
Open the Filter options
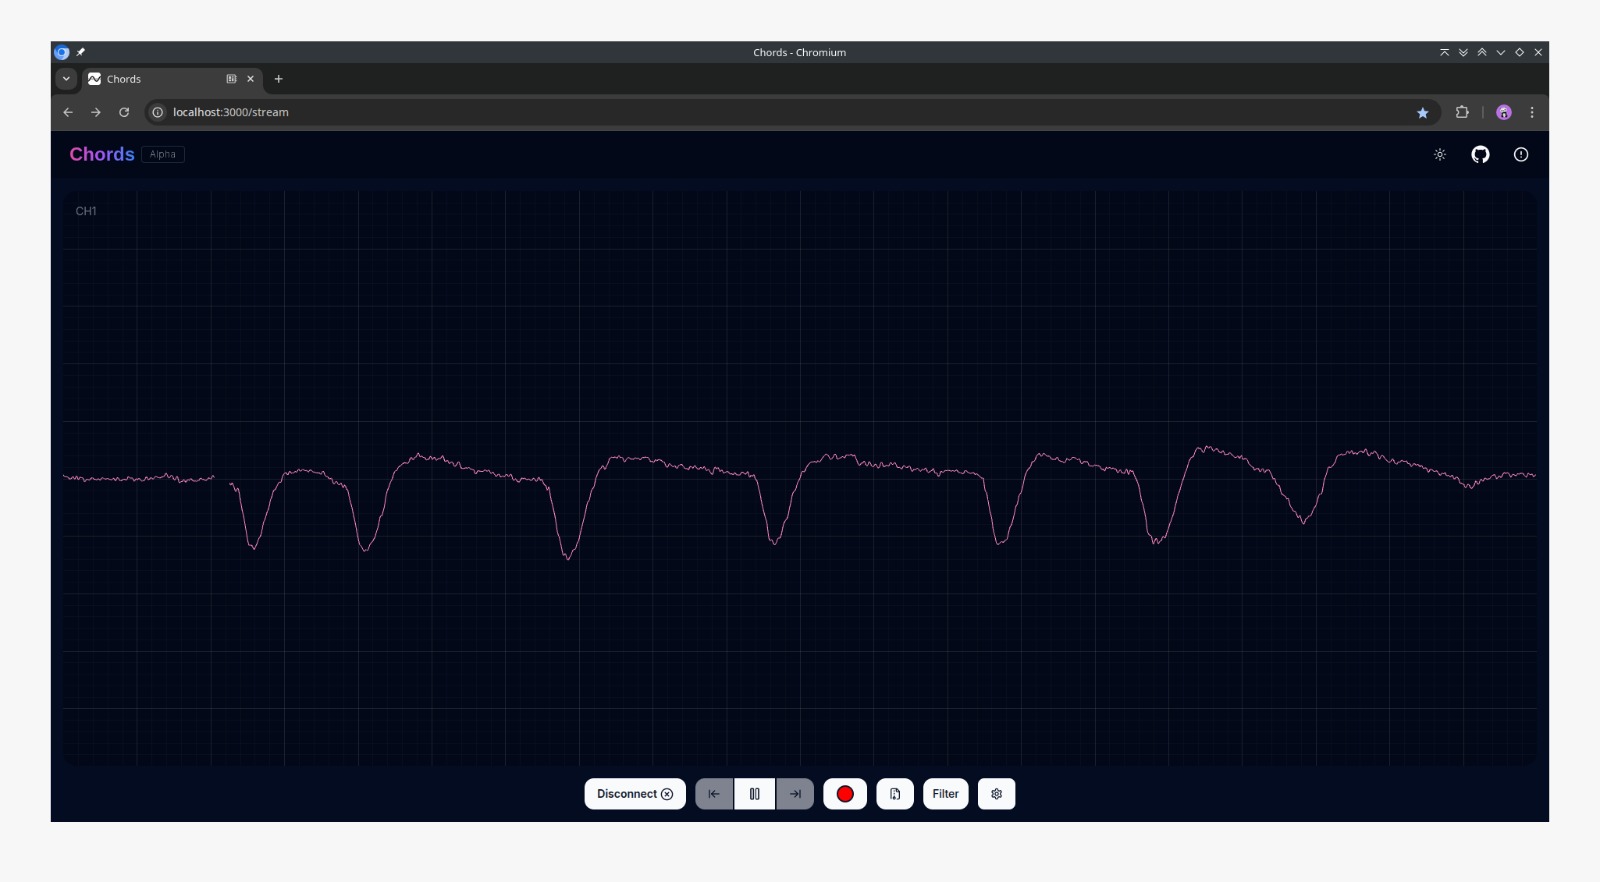945,794
